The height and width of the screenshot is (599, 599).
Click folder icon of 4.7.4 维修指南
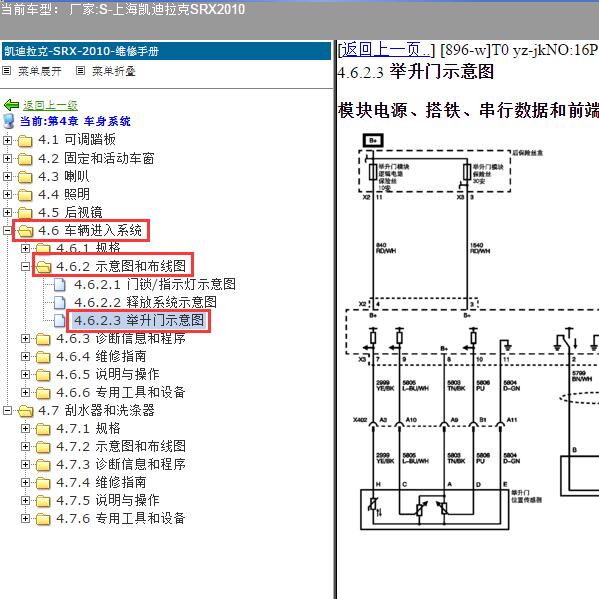(x=43, y=482)
